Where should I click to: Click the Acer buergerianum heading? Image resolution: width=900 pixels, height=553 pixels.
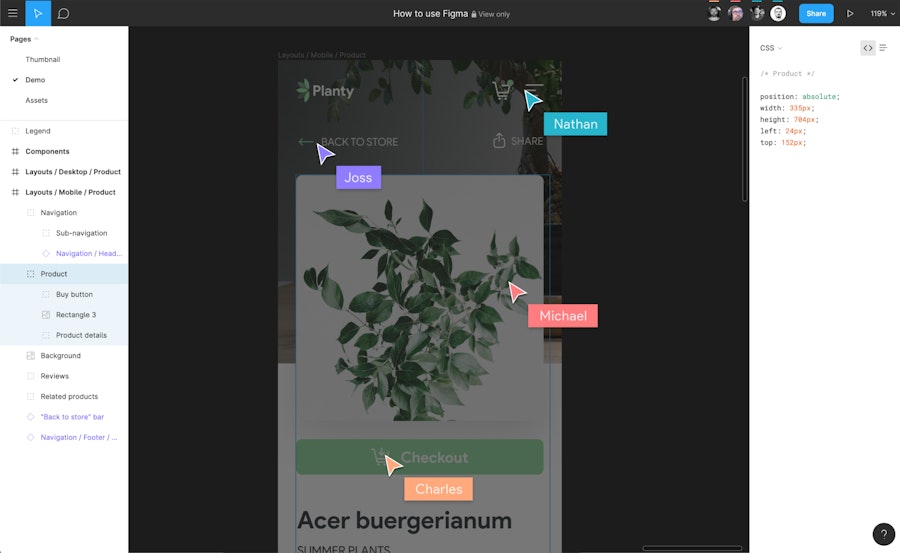(x=404, y=520)
